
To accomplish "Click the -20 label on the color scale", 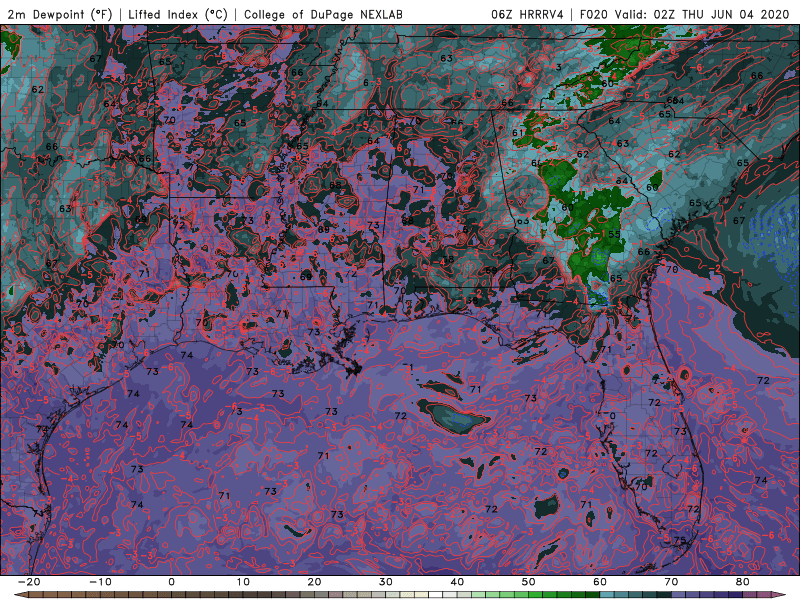I will [29, 582].
